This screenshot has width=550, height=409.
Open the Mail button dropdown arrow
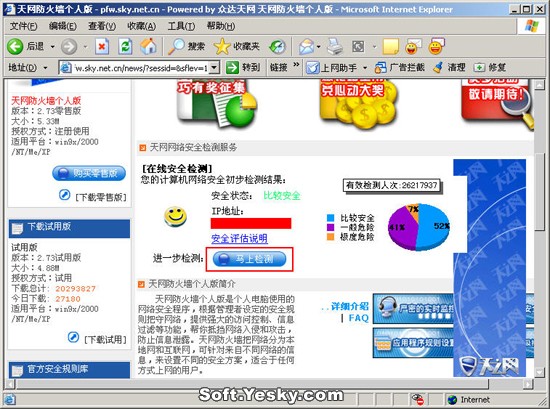318,47
